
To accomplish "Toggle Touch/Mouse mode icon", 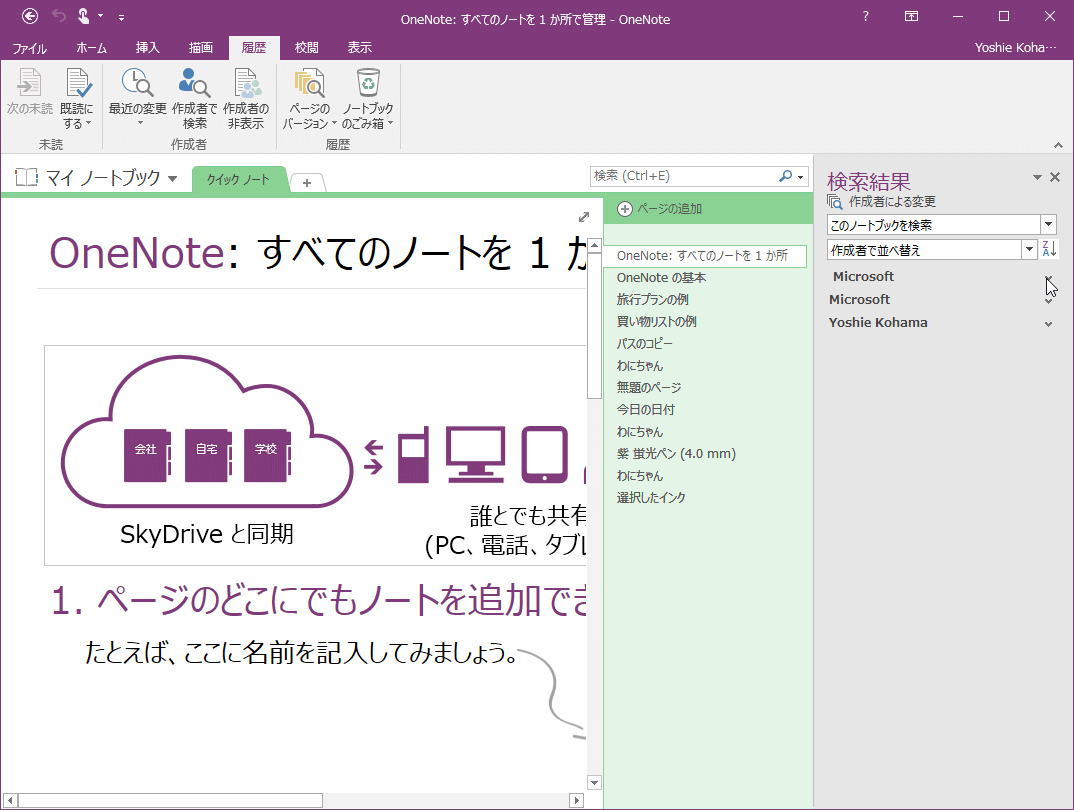I will (83, 16).
